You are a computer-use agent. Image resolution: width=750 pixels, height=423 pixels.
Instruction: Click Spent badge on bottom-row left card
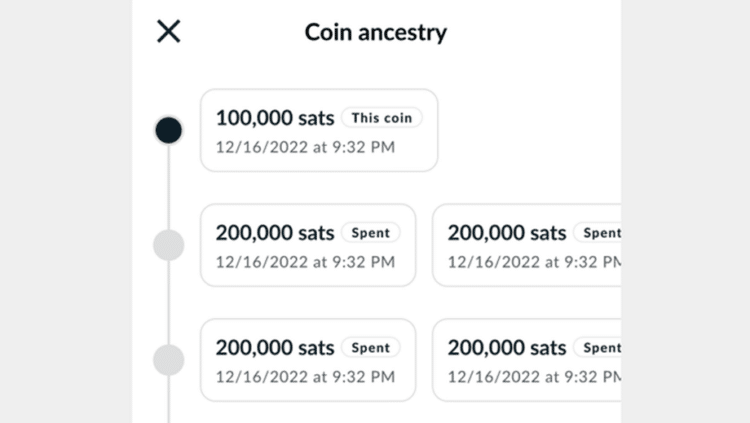(370, 348)
